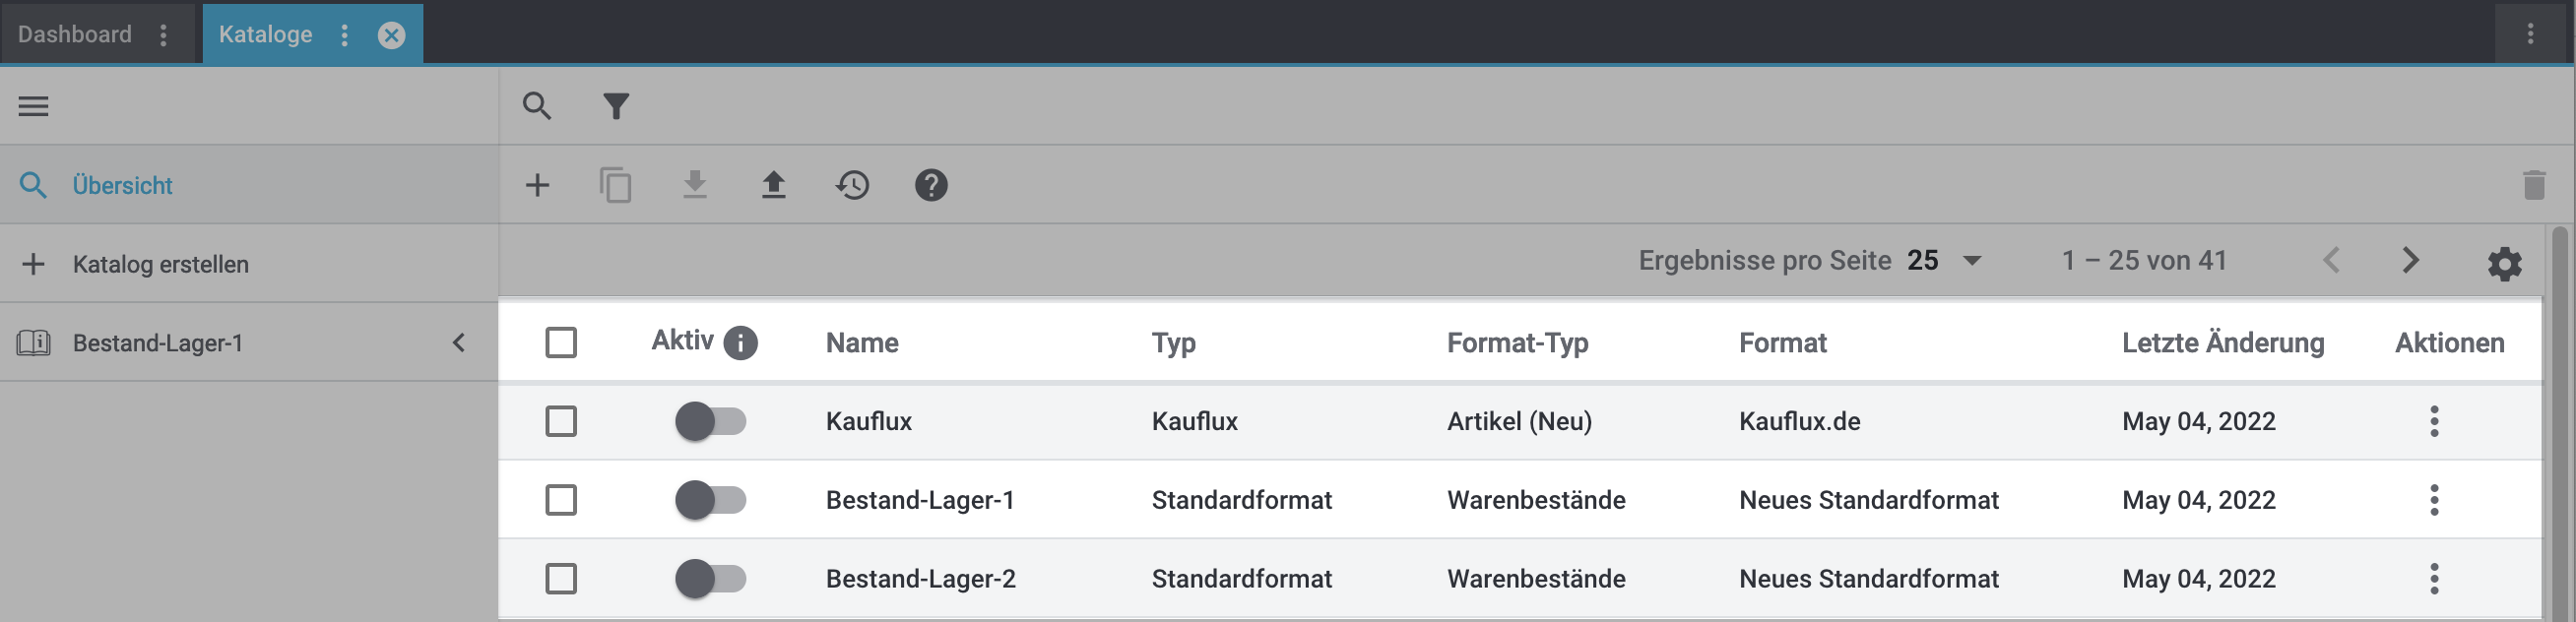Open the results per page dropdown
Screen dimensions: 2576x622
1944,261
